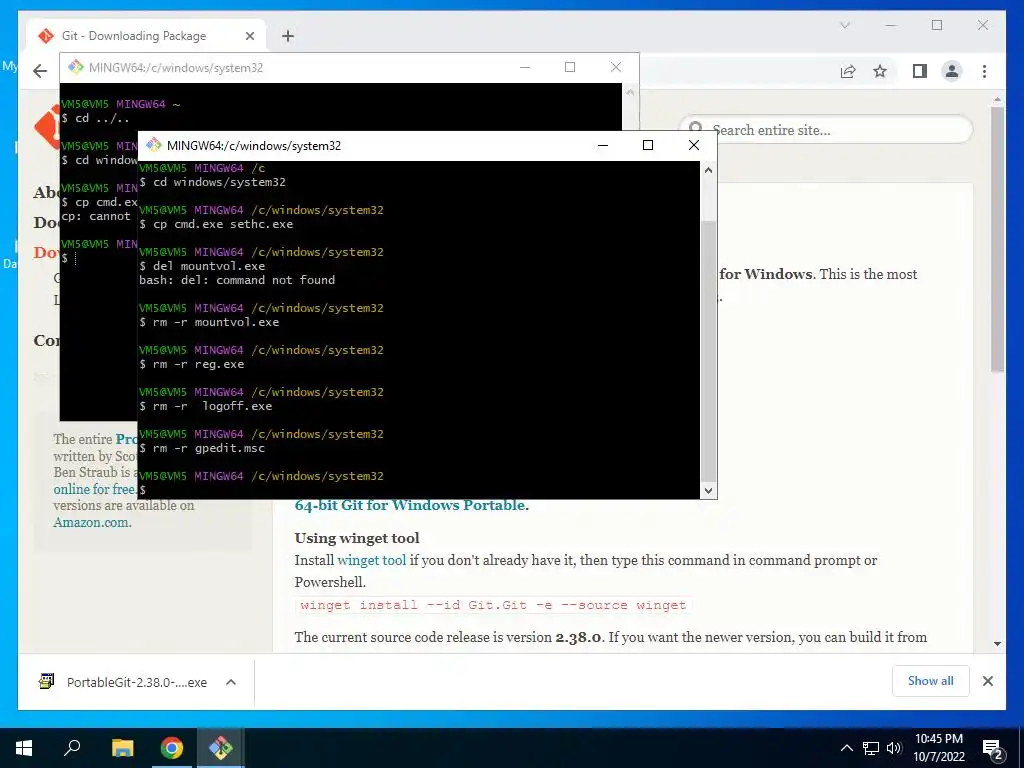Image resolution: width=1024 pixels, height=768 pixels.
Task: Open the Amazon.com link in sidebar
Action: coord(92,522)
